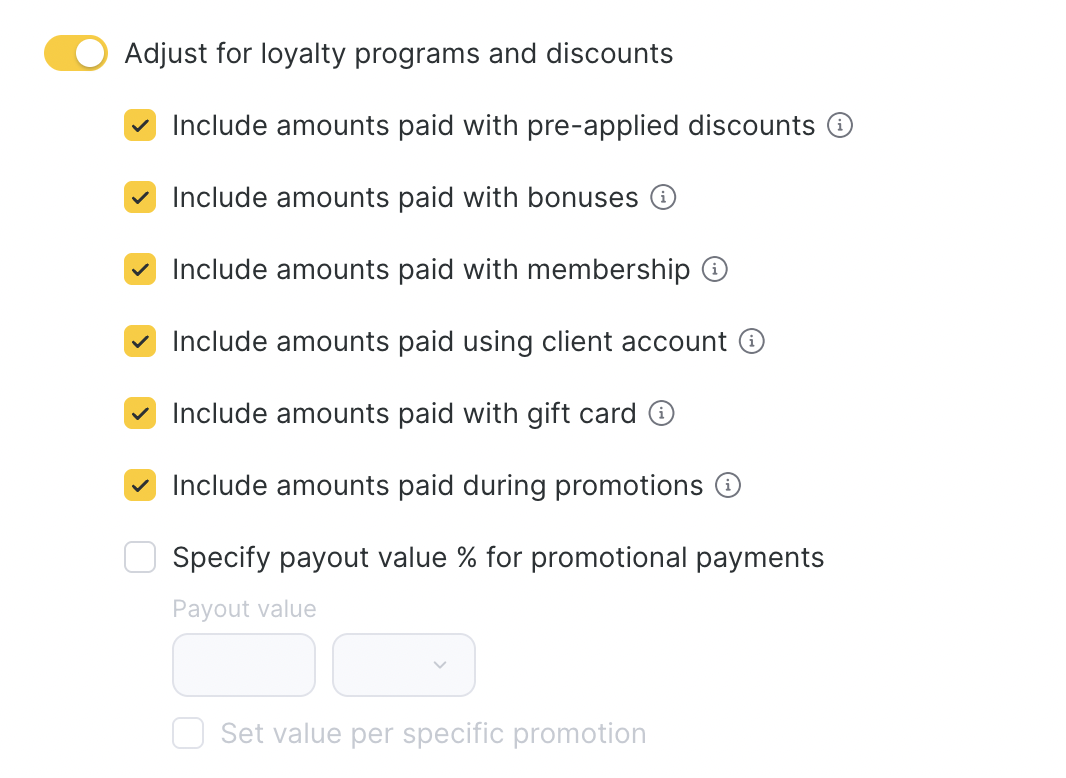Image resolution: width=1066 pixels, height=778 pixels.
Task: Check Set value per specific promotion
Action: tap(188, 733)
